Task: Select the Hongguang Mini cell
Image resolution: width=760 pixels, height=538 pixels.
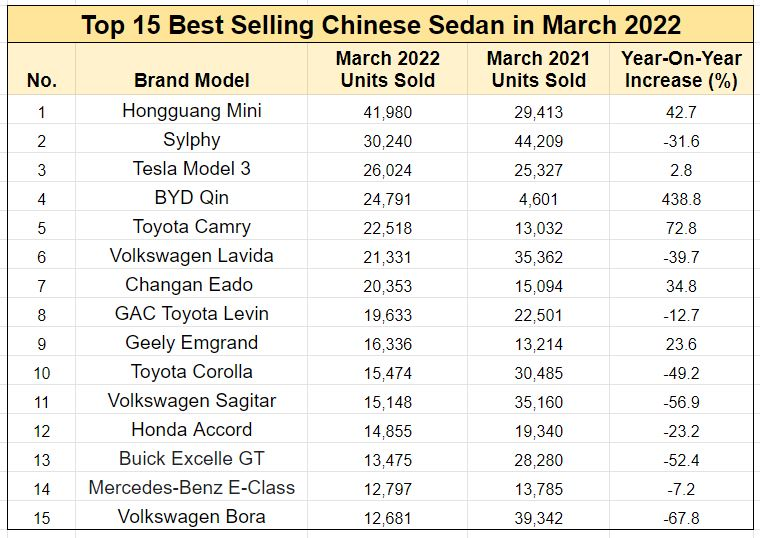Action: point(192,111)
